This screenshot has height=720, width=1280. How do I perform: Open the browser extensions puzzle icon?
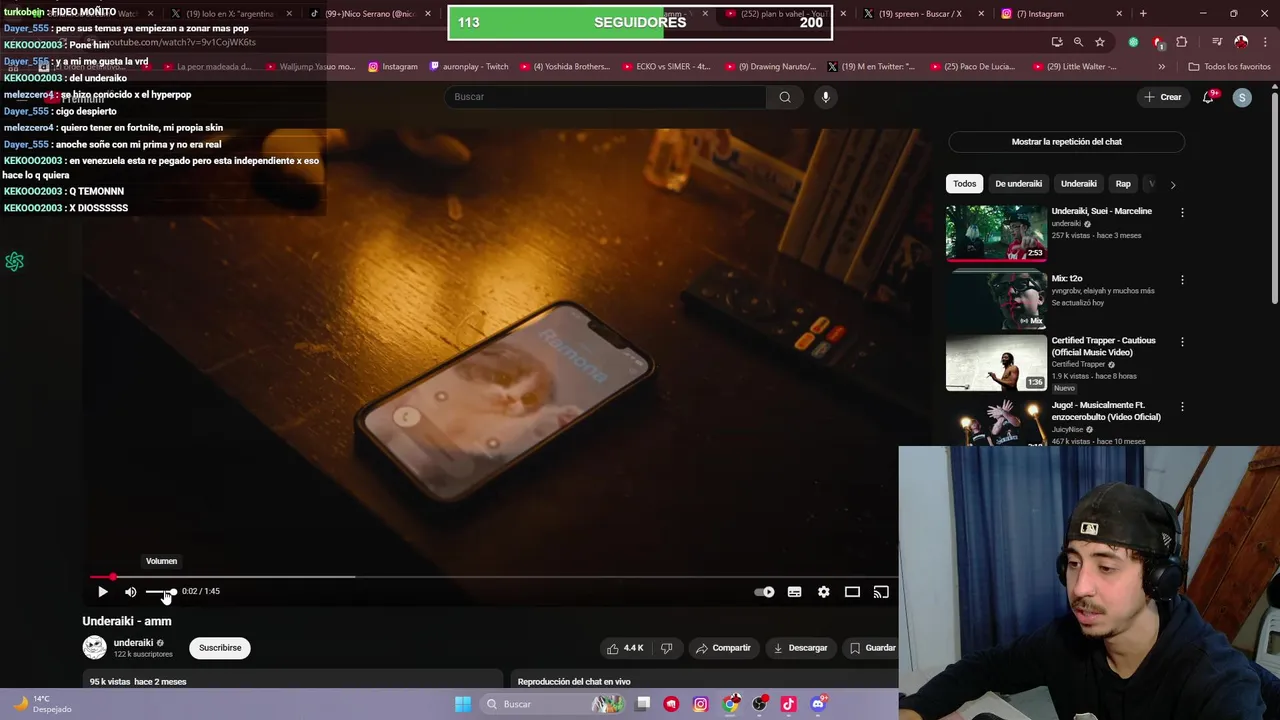click(1182, 42)
